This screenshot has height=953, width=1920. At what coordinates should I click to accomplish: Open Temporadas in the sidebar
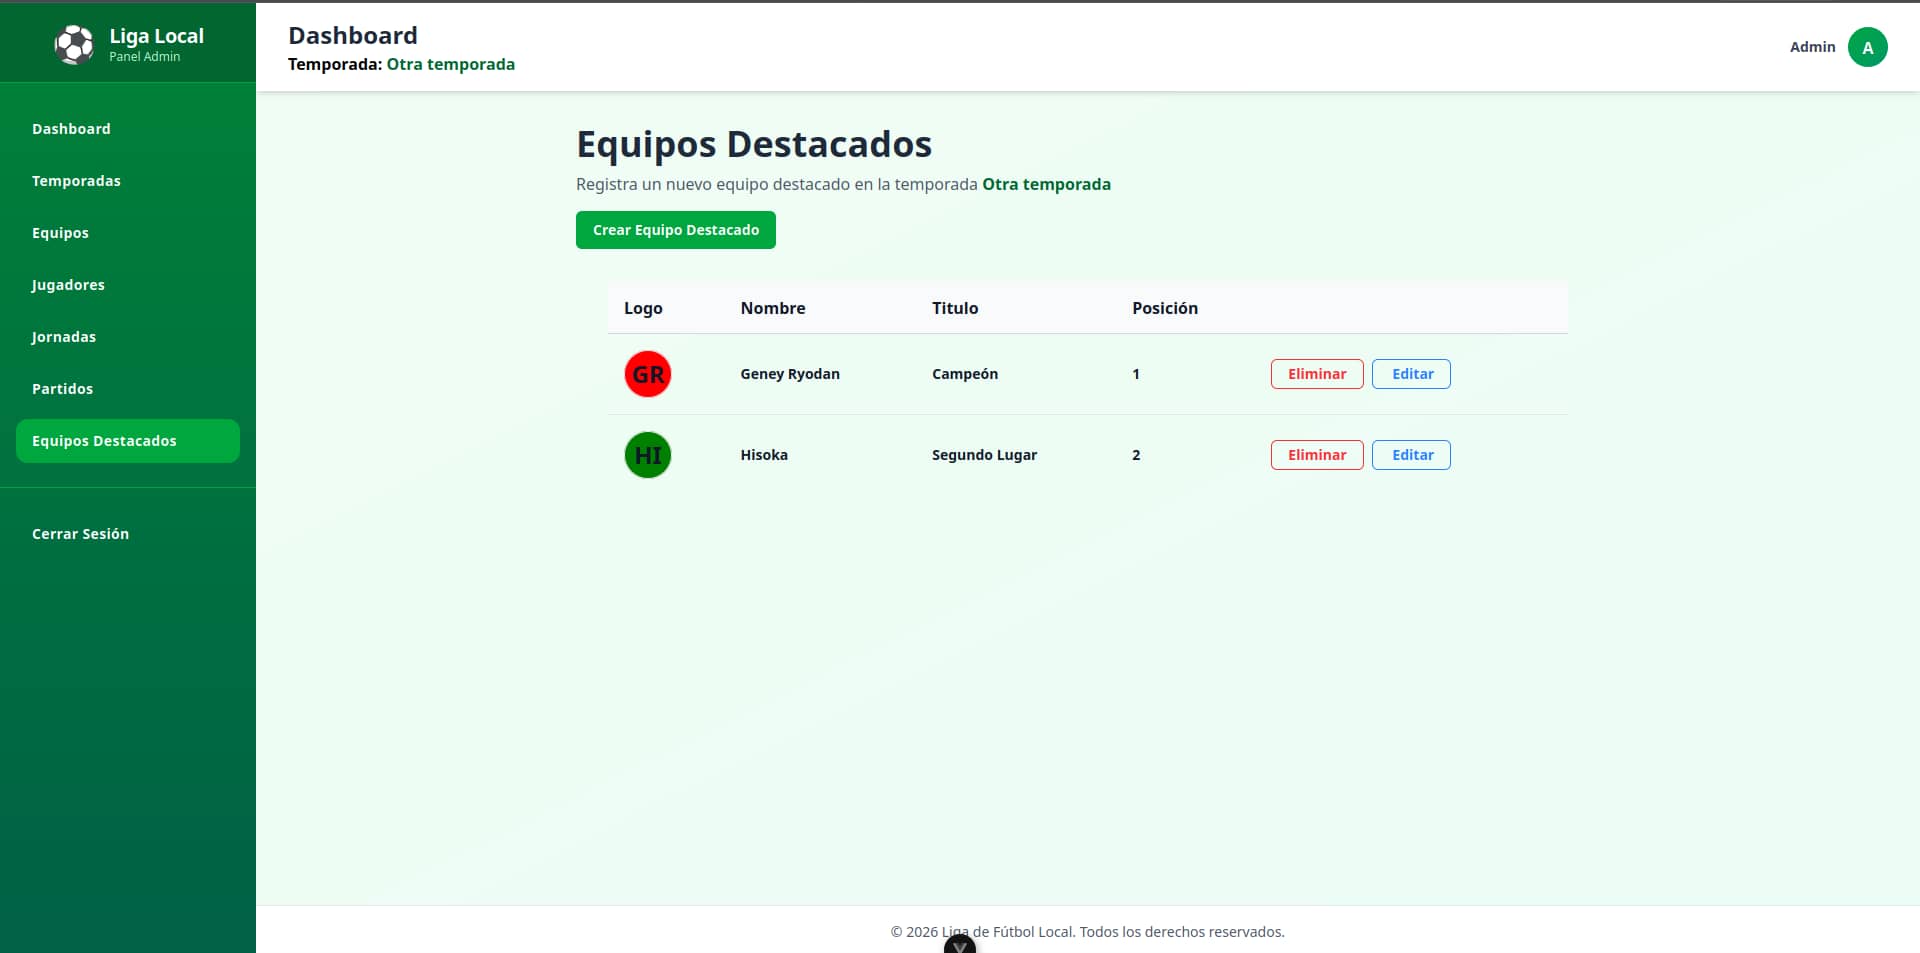click(x=128, y=181)
